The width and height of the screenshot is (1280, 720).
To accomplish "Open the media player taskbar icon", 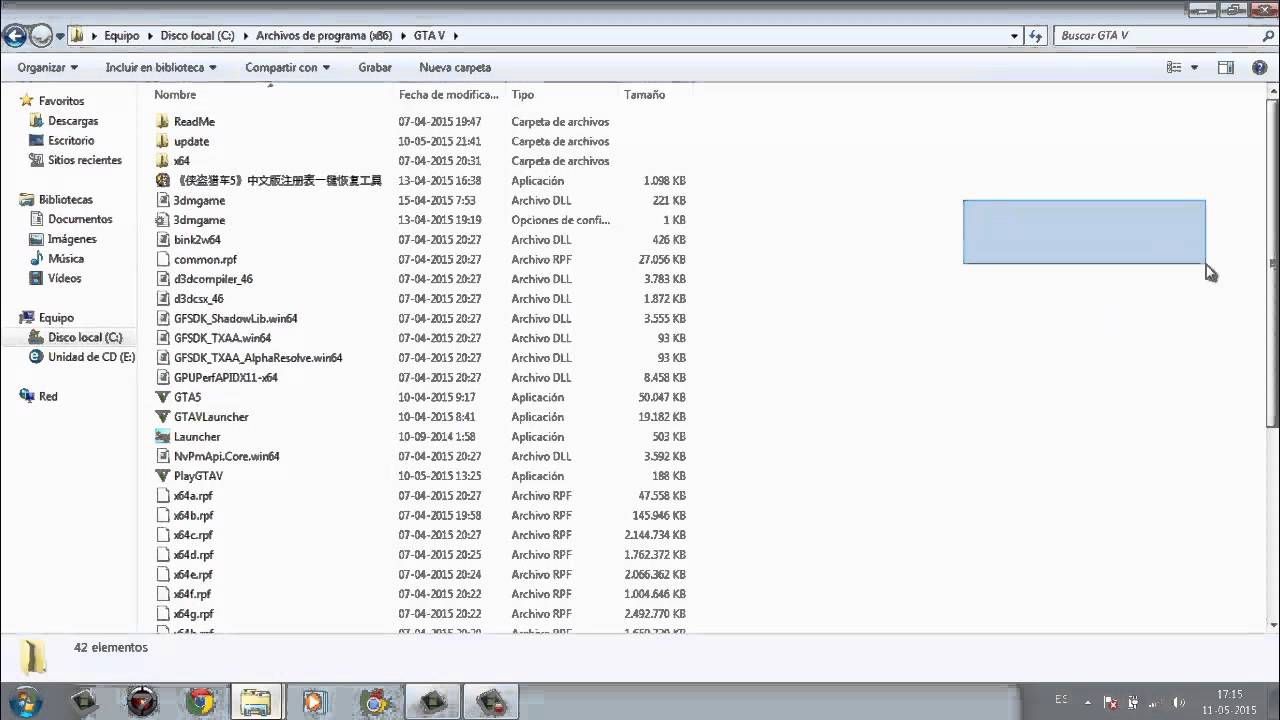I will (313, 701).
